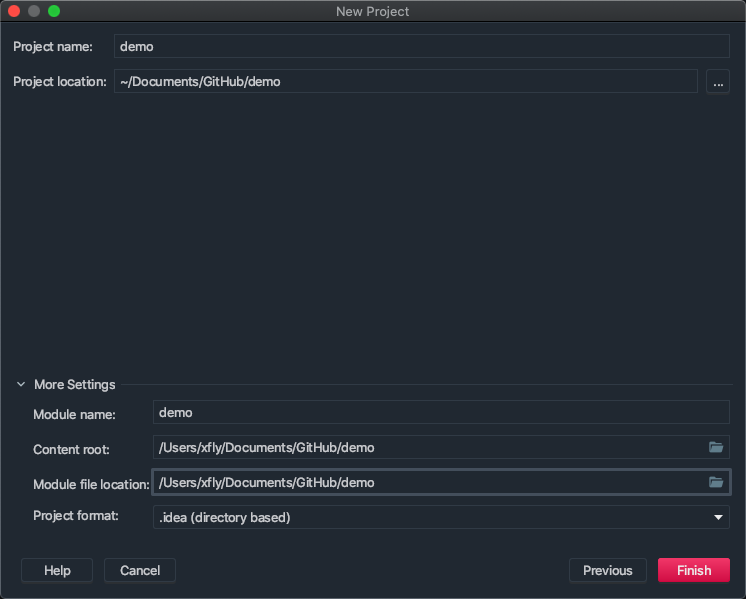Minimize the New Project dialog
This screenshot has height=599, width=746.
34,11
